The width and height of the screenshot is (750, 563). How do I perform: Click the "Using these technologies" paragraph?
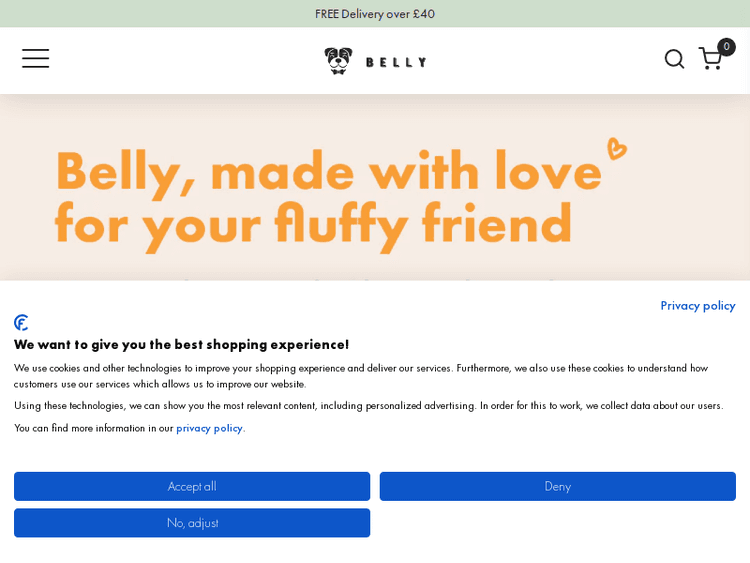click(x=367, y=405)
